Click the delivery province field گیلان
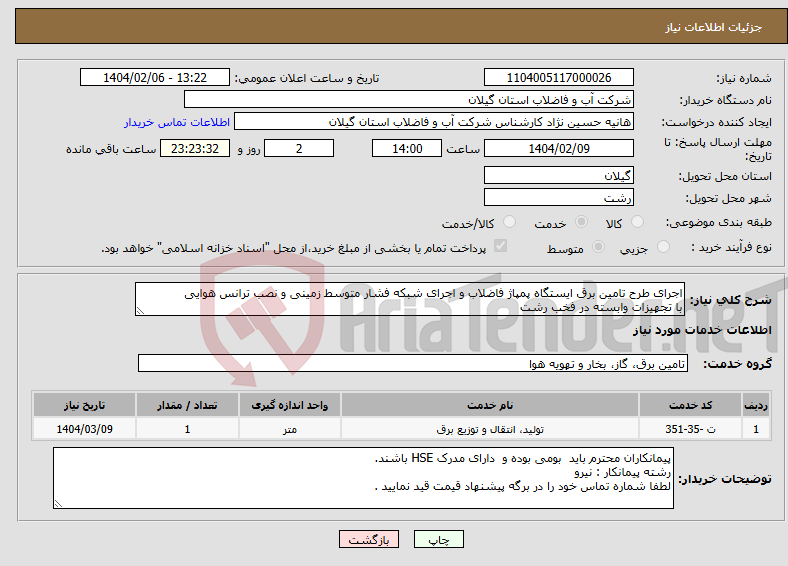The height and width of the screenshot is (566, 788). click(559, 175)
